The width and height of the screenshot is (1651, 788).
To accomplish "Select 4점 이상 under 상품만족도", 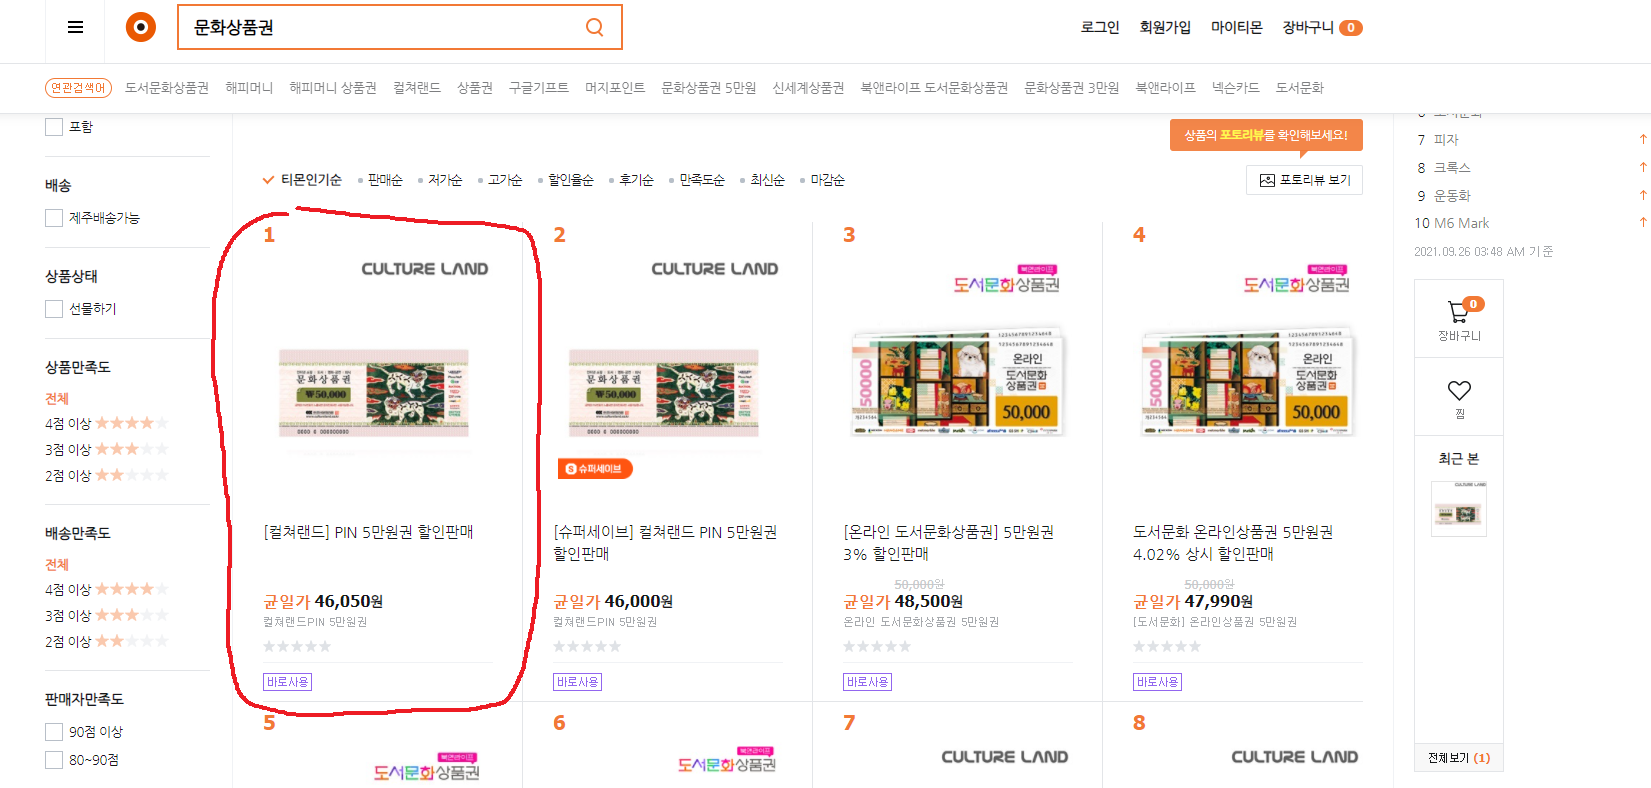I will (x=106, y=424).
